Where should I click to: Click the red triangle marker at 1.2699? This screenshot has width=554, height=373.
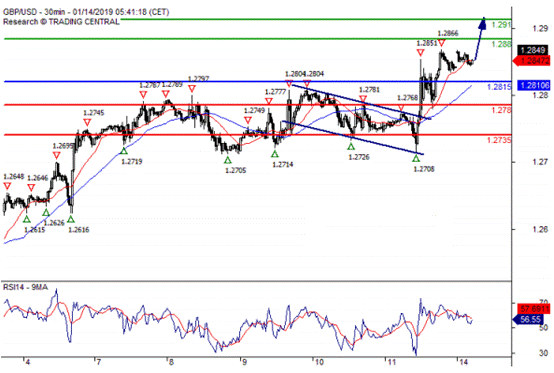(x=57, y=155)
